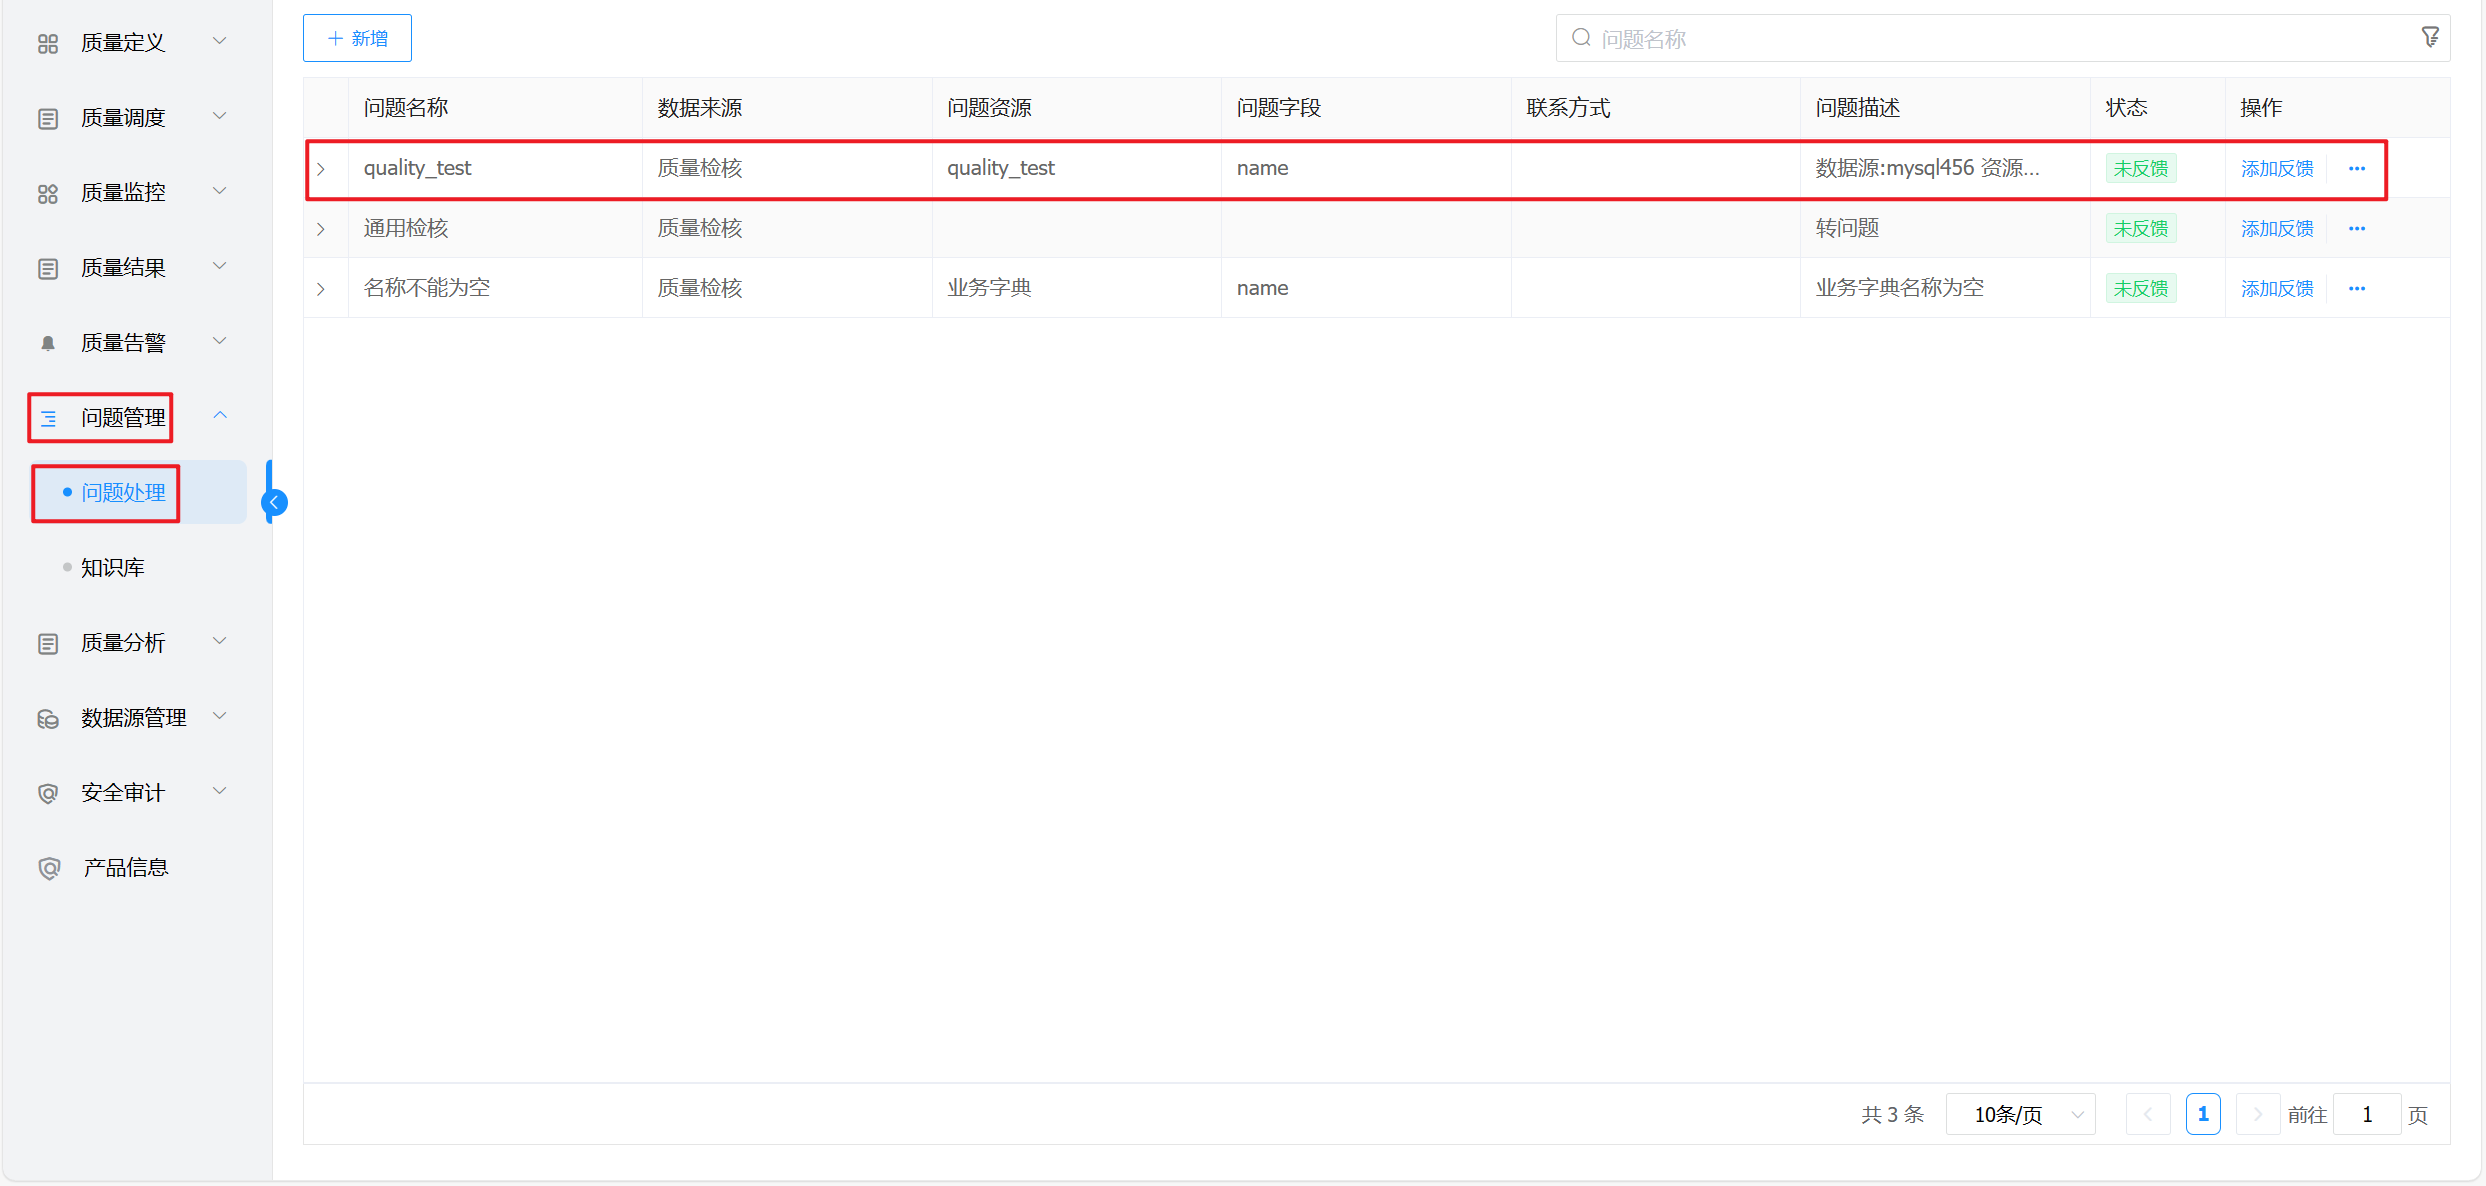This screenshot has height=1186, width=2486.
Task: Click 添加反馈 link for quality_test
Action: pos(2276,169)
